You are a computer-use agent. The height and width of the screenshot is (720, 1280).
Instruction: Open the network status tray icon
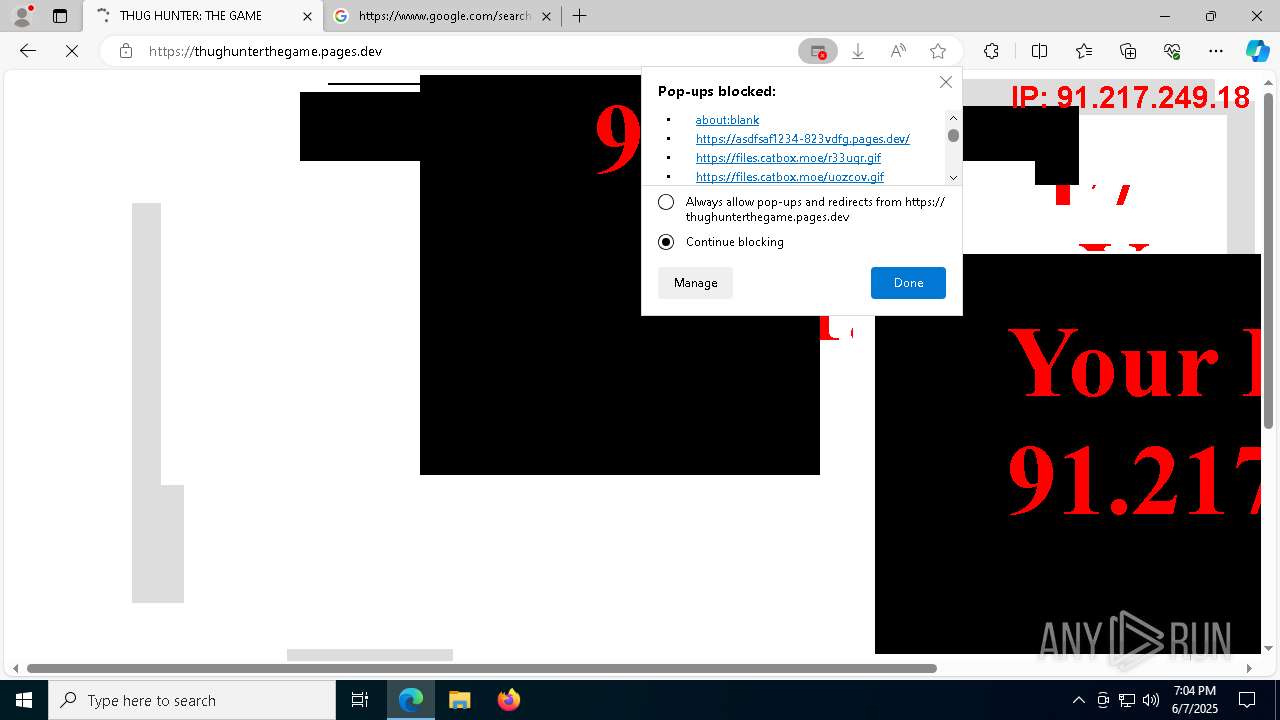point(1127,700)
